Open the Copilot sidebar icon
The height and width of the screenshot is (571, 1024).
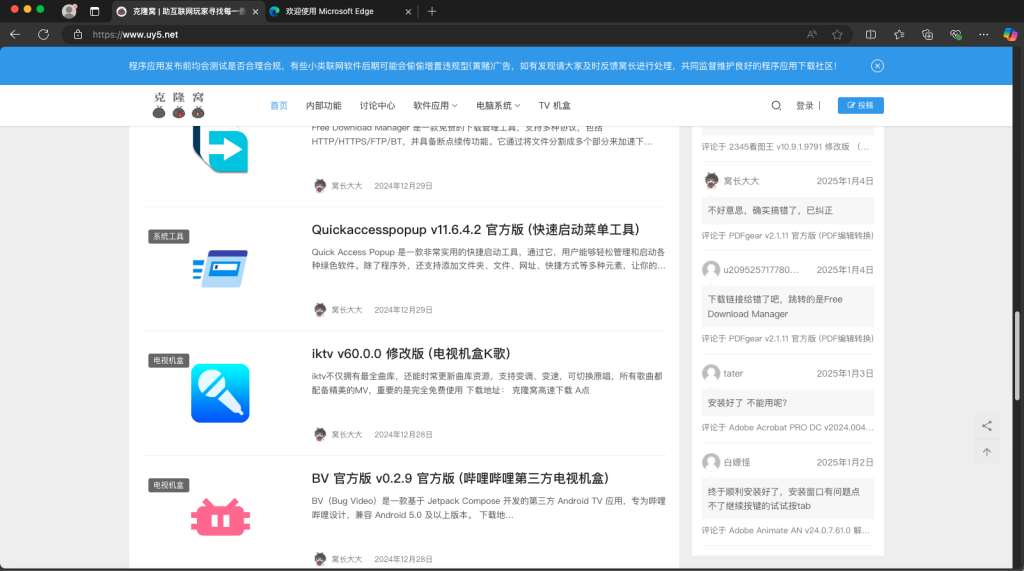pos(1010,35)
